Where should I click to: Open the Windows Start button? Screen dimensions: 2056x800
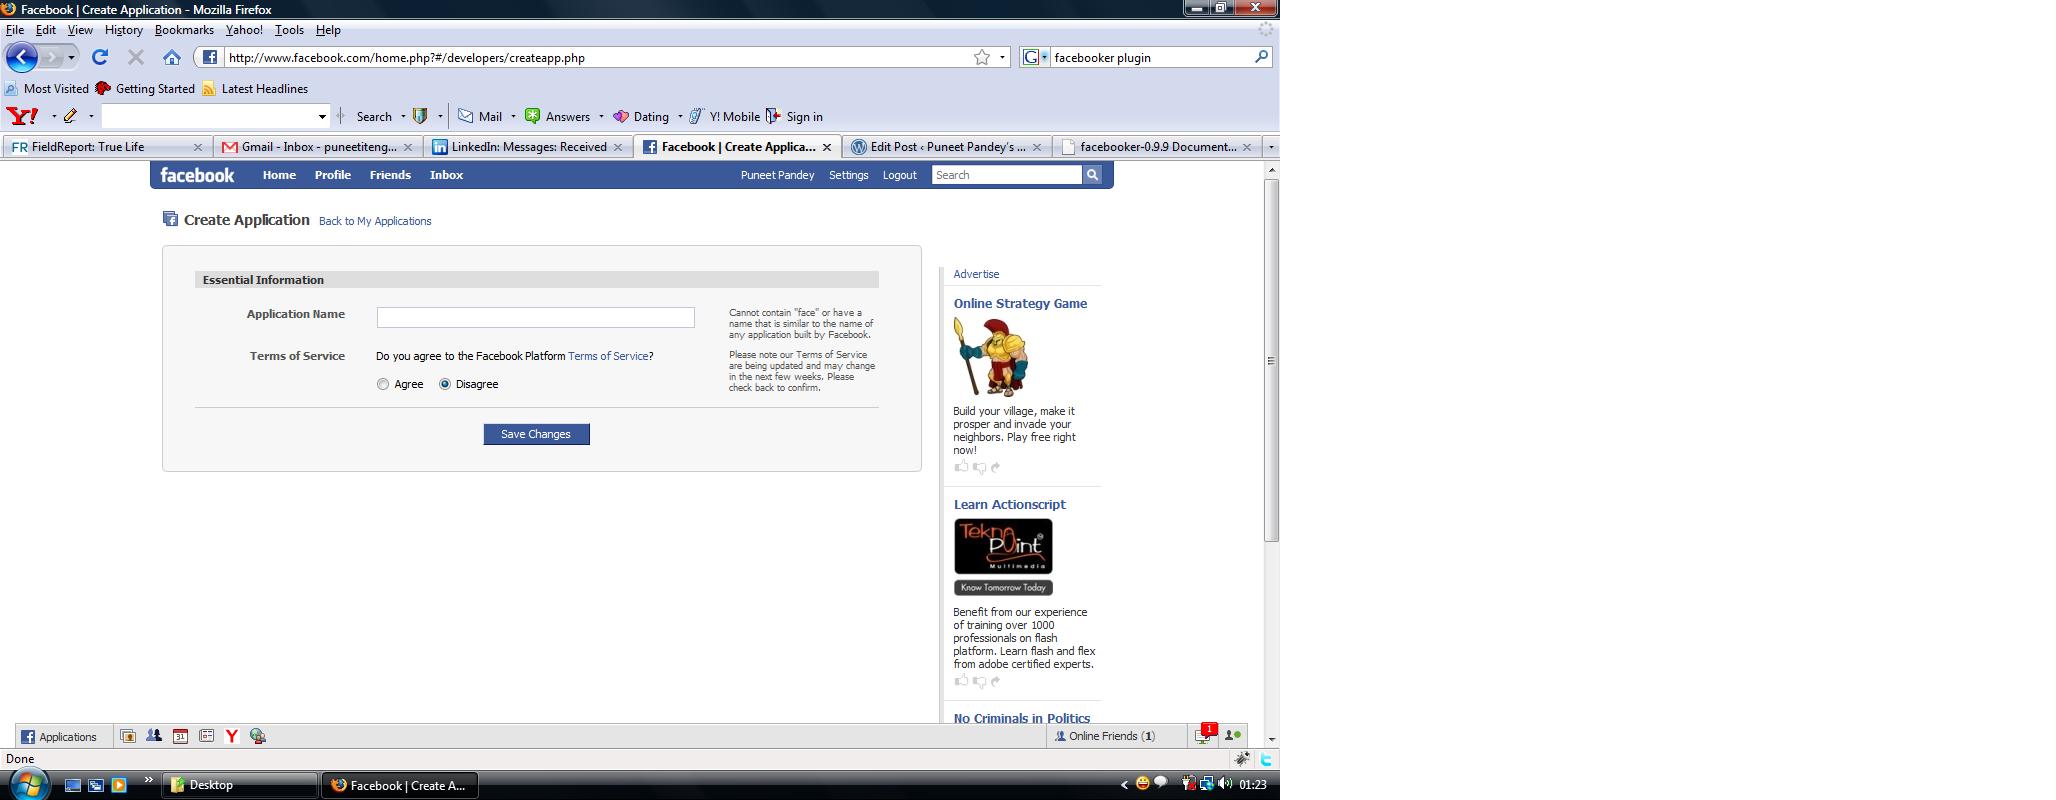pyautogui.click(x=27, y=785)
